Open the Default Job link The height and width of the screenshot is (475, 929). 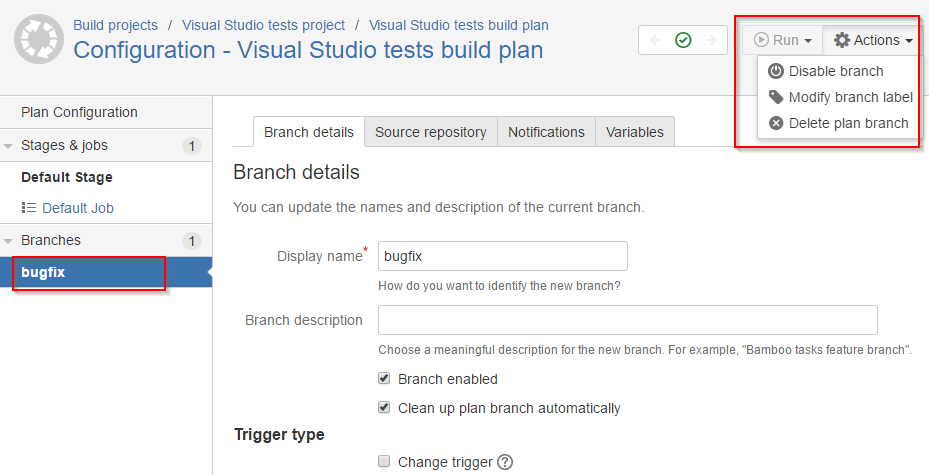pyautogui.click(x=78, y=208)
